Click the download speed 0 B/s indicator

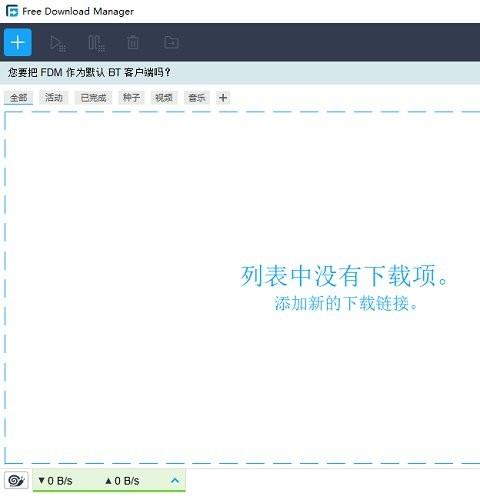[55, 481]
